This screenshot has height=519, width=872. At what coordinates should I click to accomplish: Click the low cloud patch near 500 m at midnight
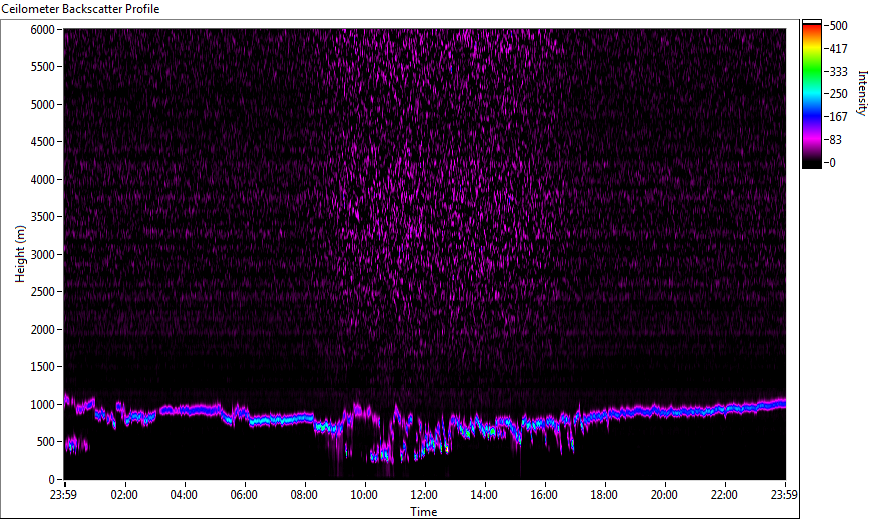[x=76, y=444]
